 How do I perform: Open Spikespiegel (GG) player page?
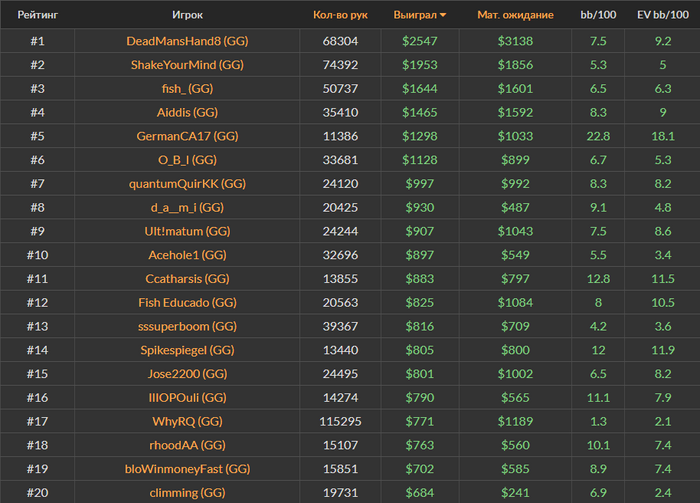[x=188, y=350]
